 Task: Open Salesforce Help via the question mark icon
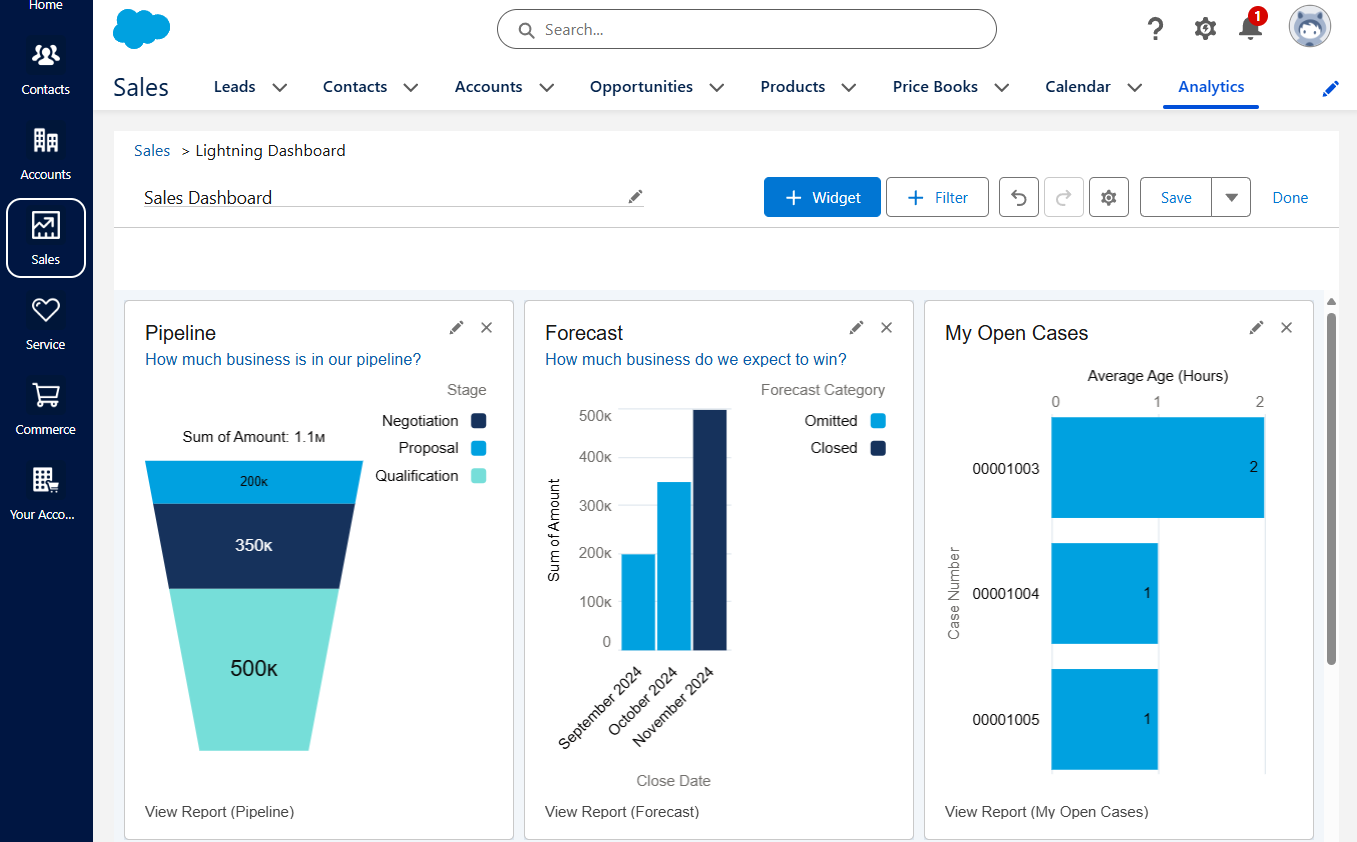pyautogui.click(x=1155, y=28)
